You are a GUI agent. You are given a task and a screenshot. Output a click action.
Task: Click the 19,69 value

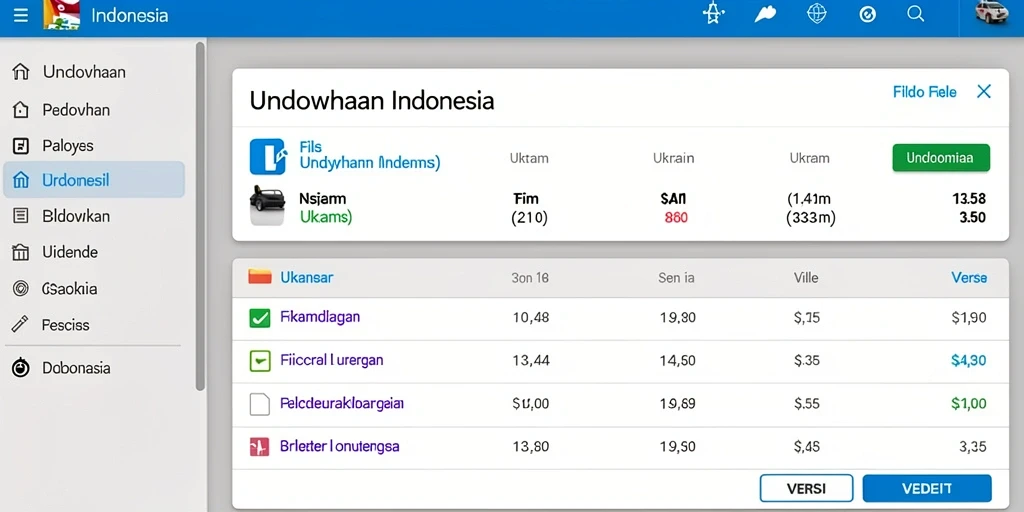[x=677, y=404]
